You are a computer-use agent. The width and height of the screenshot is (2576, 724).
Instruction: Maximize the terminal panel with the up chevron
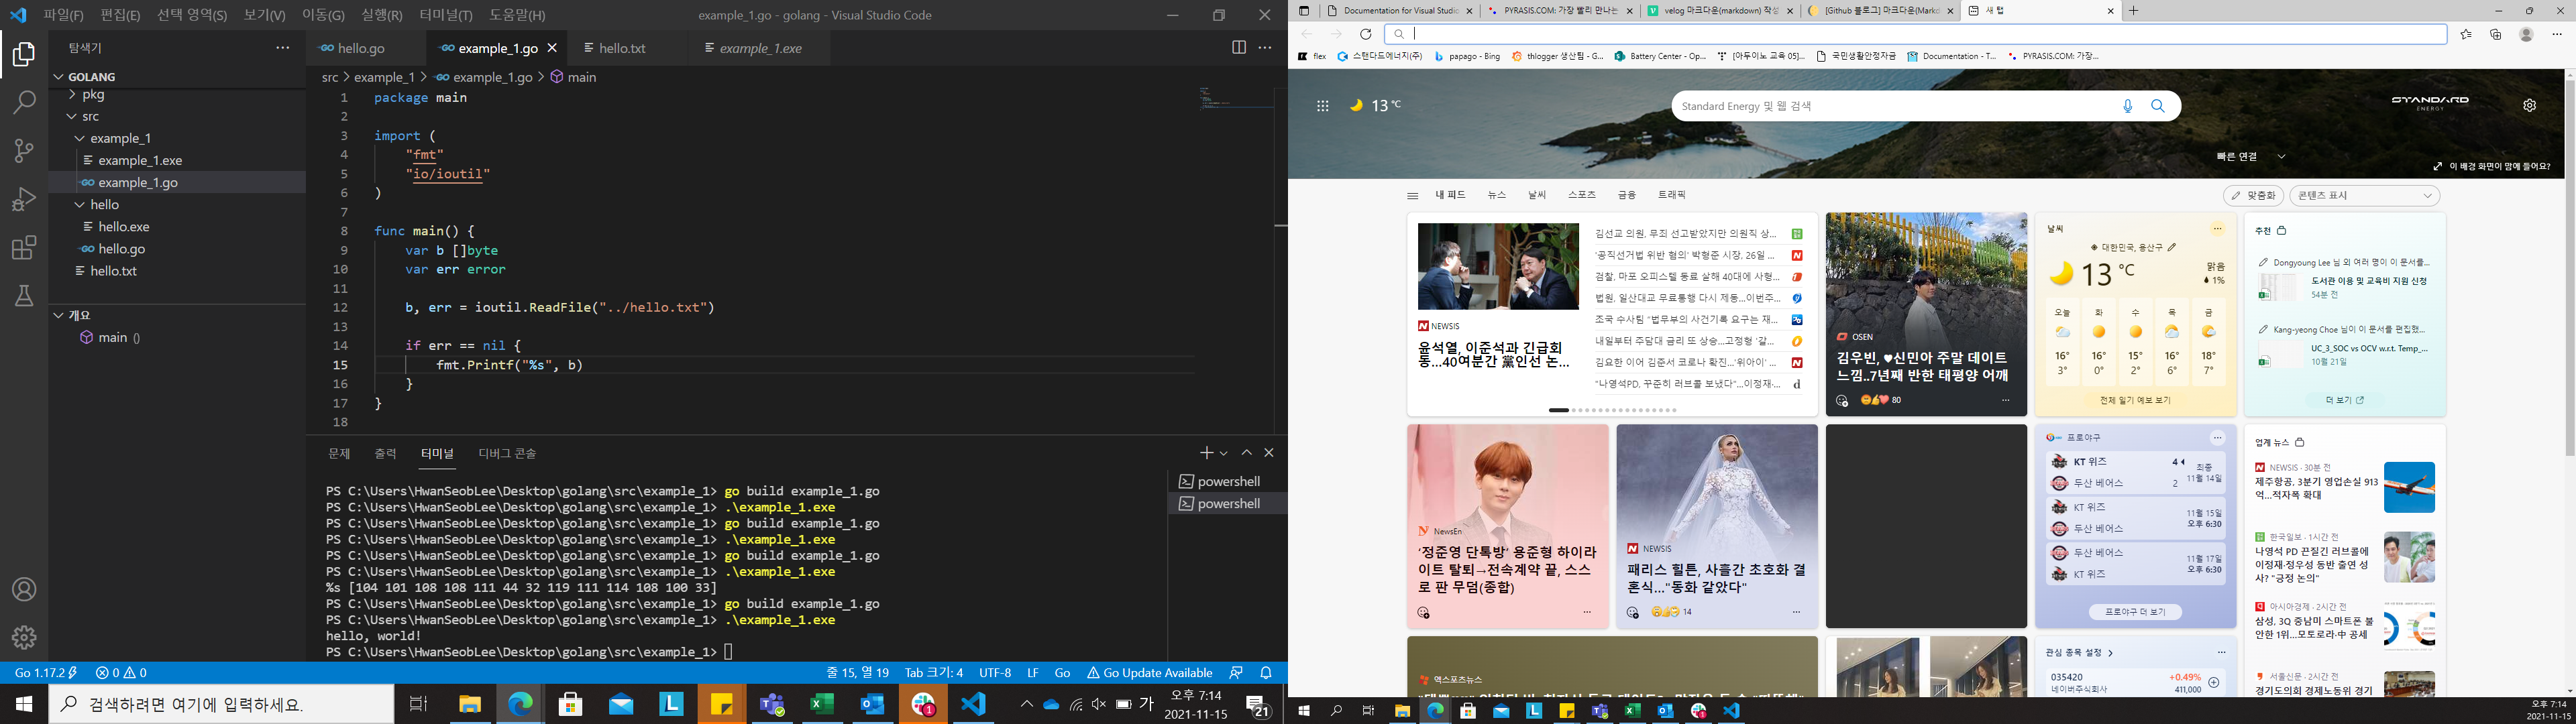click(1246, 453)
